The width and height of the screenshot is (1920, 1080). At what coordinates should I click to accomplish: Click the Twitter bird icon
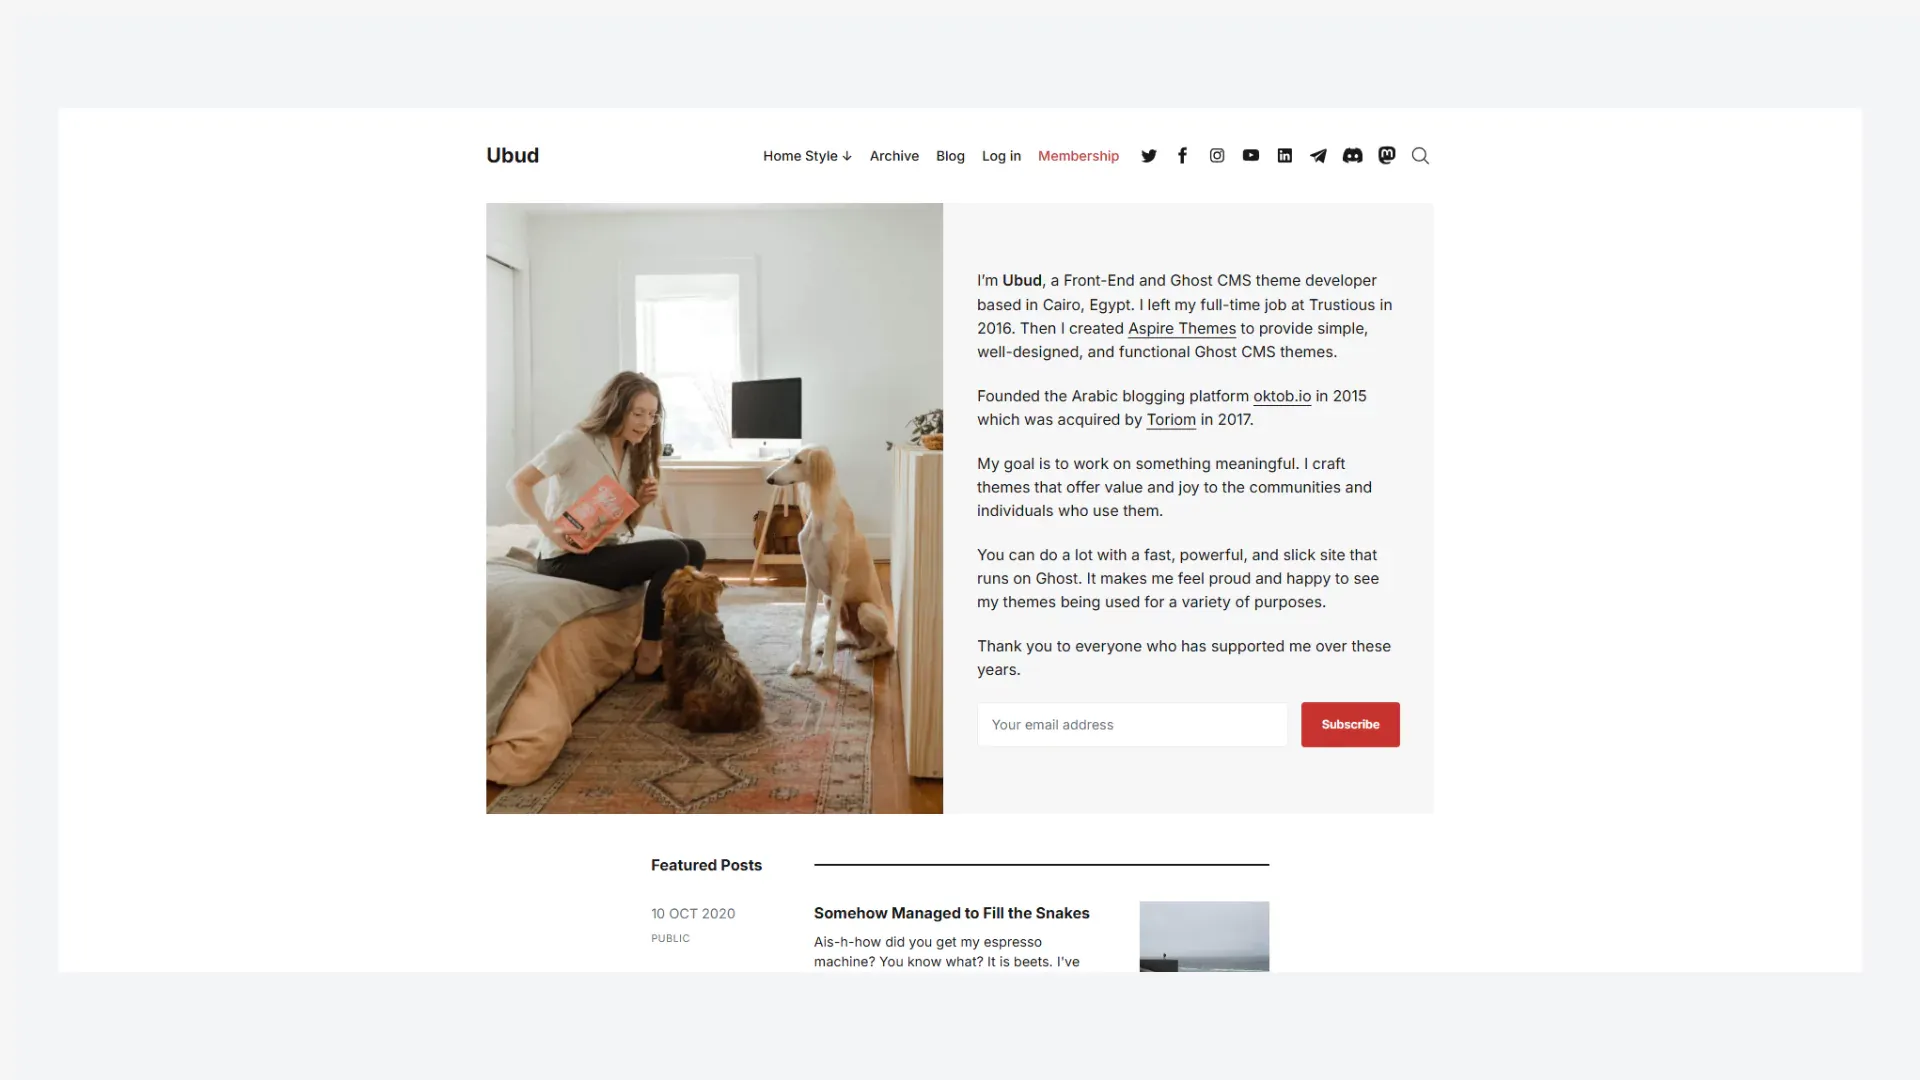pyautogui.click(x=1147, y=156)
